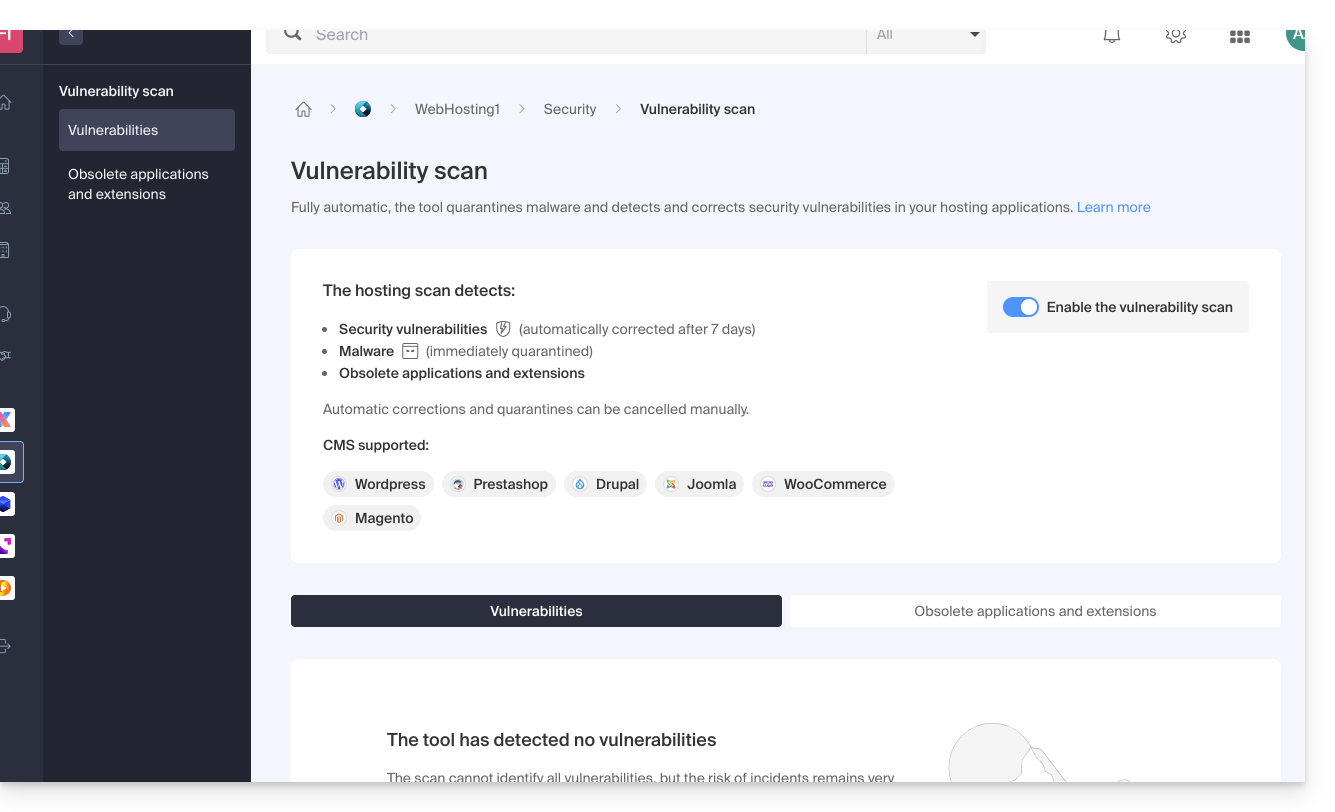The image size is (1335, 812).
Task: Click the home icon in the breadcrumb
Action: (303, 109)
